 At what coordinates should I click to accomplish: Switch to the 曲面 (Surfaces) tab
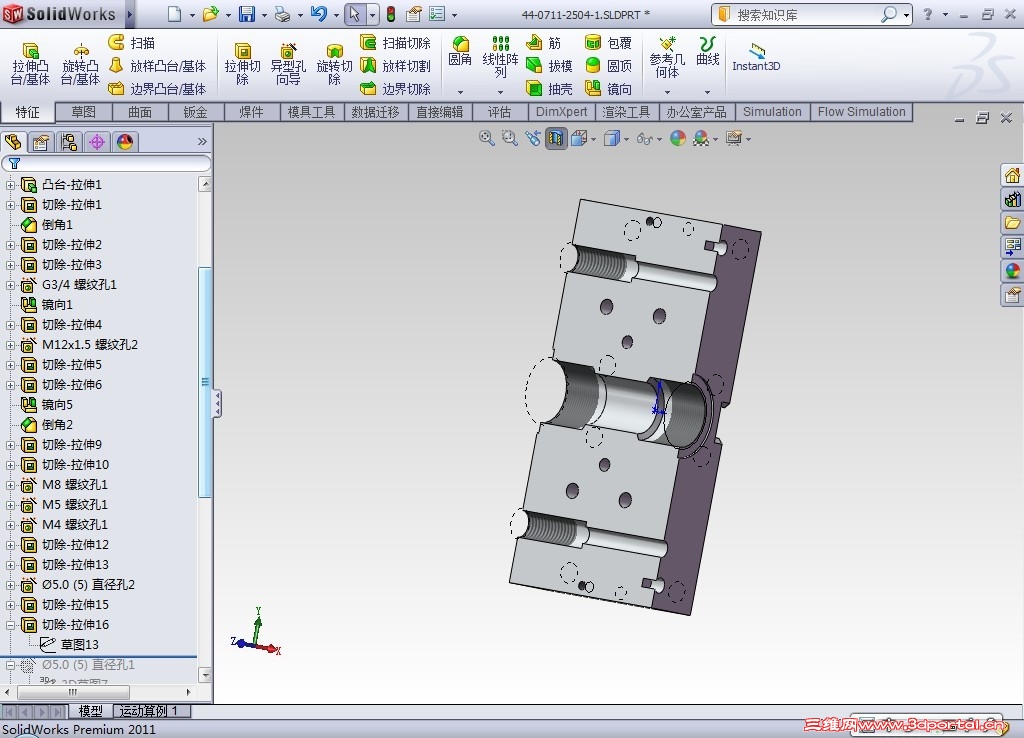pos(140,112)
